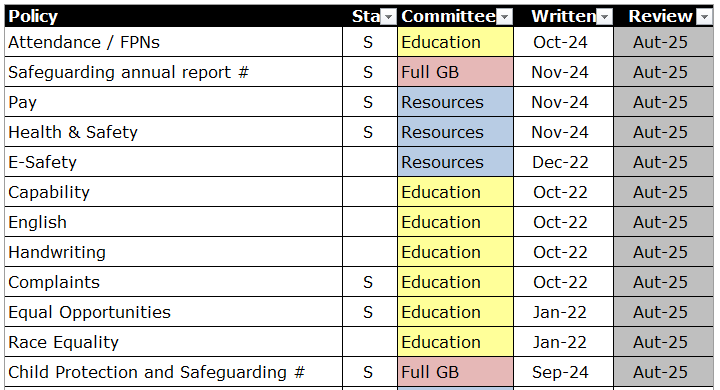The height and width of the screenshot is (390, 720).
Task: Select the Policy header cell
Action: 174,16
